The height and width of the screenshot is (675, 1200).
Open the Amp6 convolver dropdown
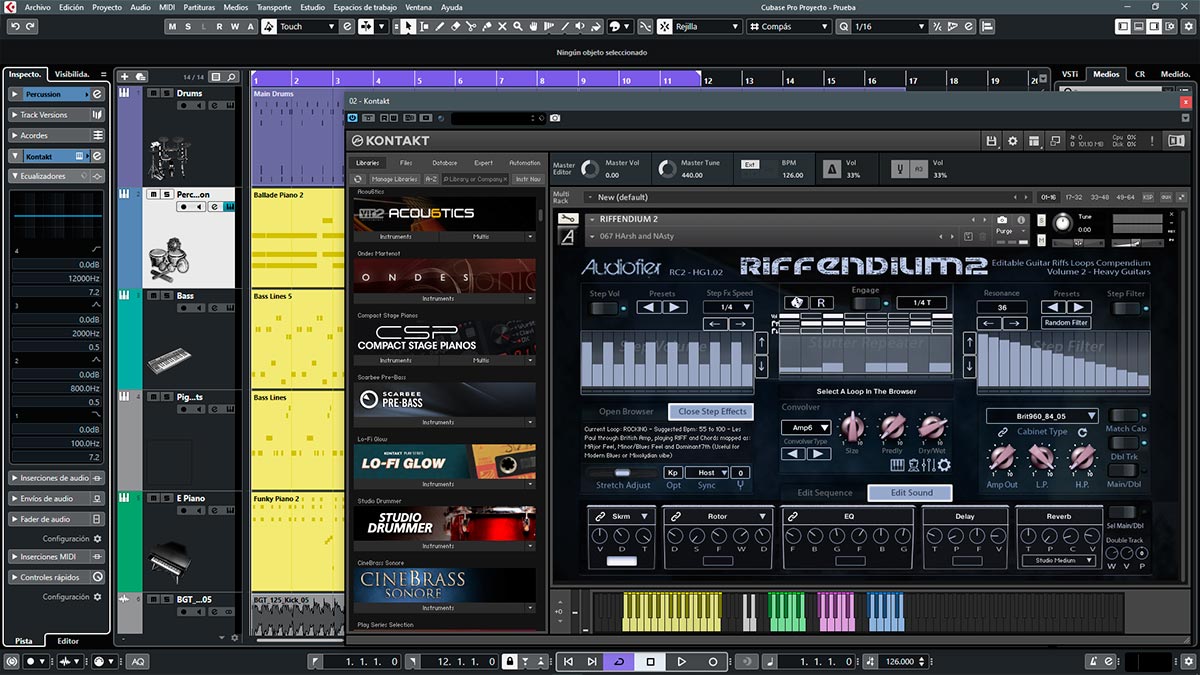(x=805, y=428)
